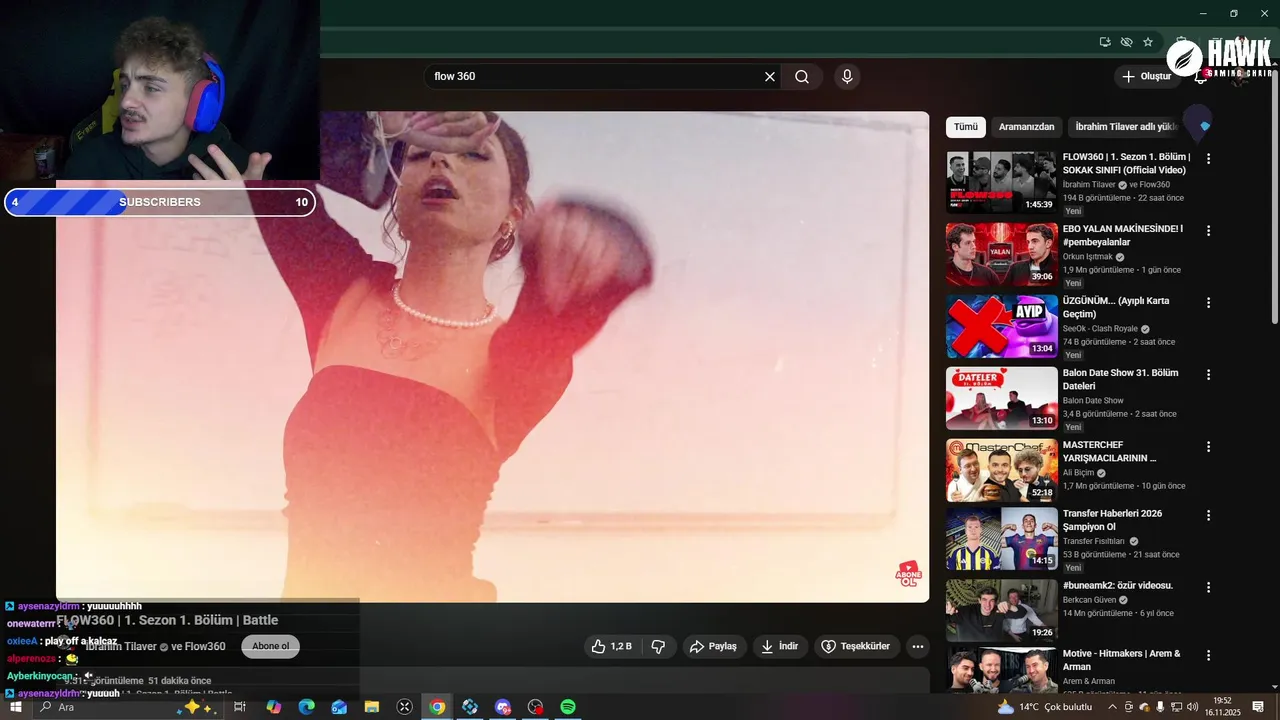1280x720 pixels.
Task: Open the Discord-like purple taskbar app
Action: 503,707
